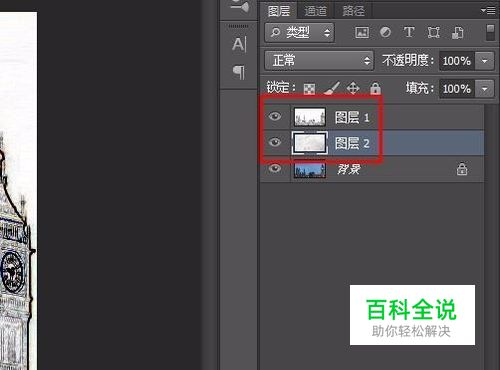Hide 图层 2 with its eye icon
Image resolution: width=500 pixels, height=370 pixels.
[275, 142]
